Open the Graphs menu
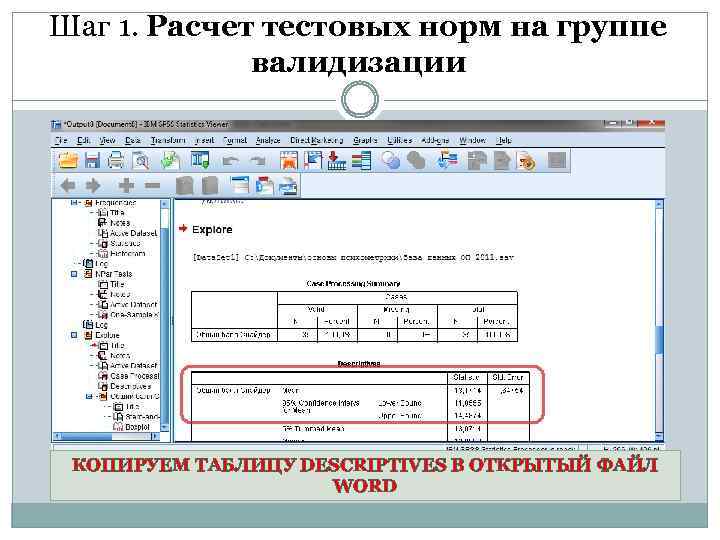Viewport: 720px width, 540px height. pos(365,141)
